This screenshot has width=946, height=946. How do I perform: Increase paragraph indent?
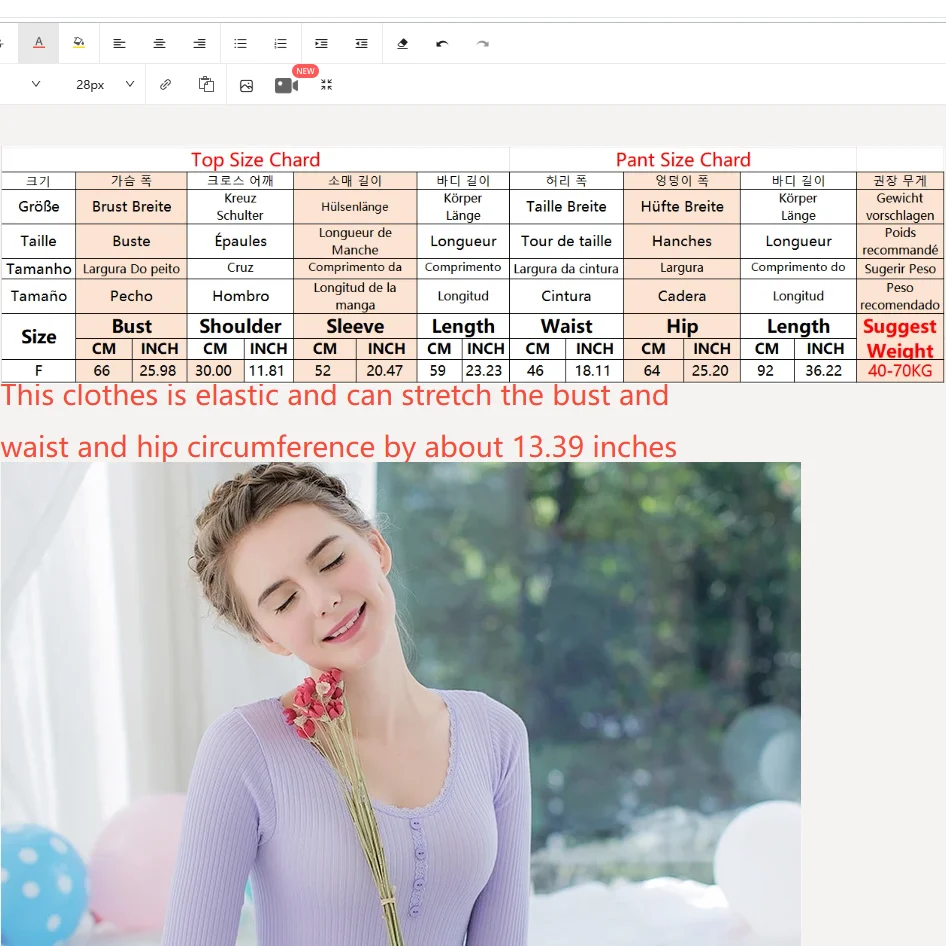point(321,43)
